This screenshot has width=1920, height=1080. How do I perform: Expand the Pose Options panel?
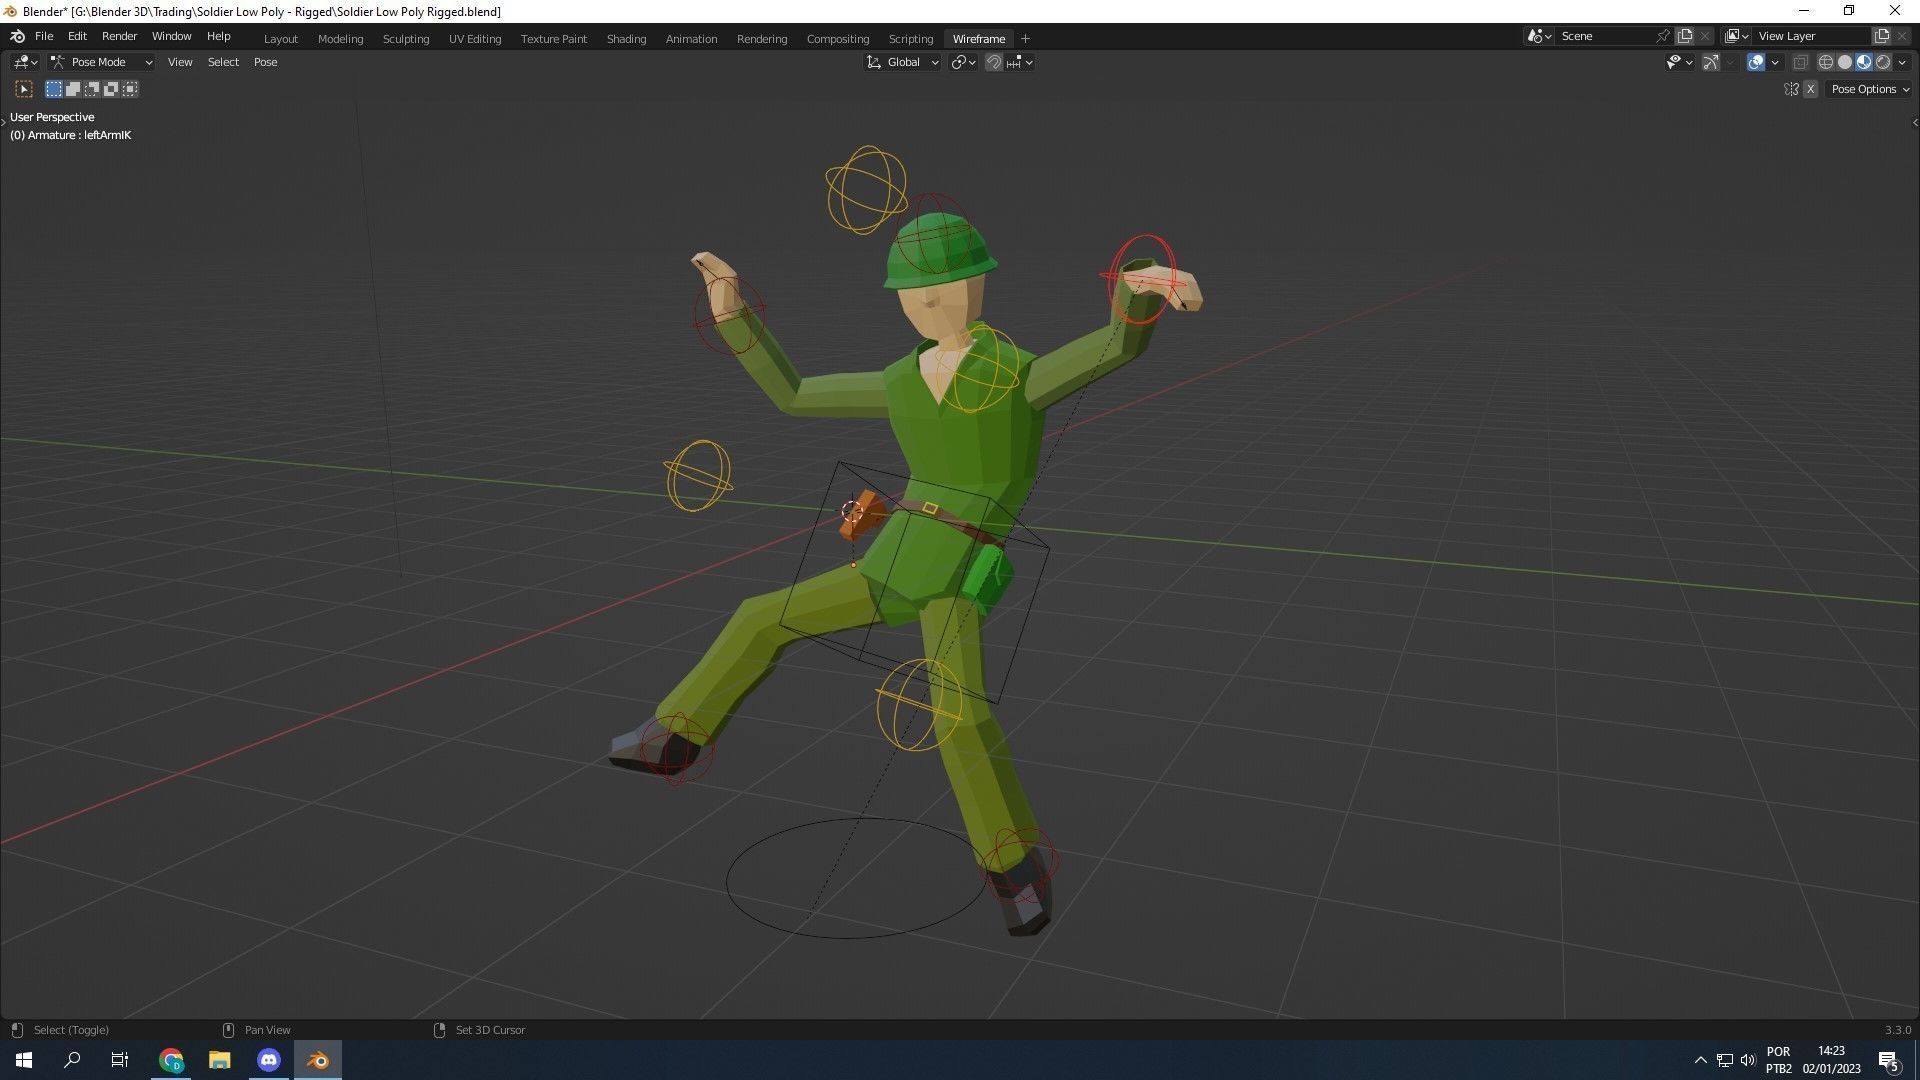(1868, 89)
